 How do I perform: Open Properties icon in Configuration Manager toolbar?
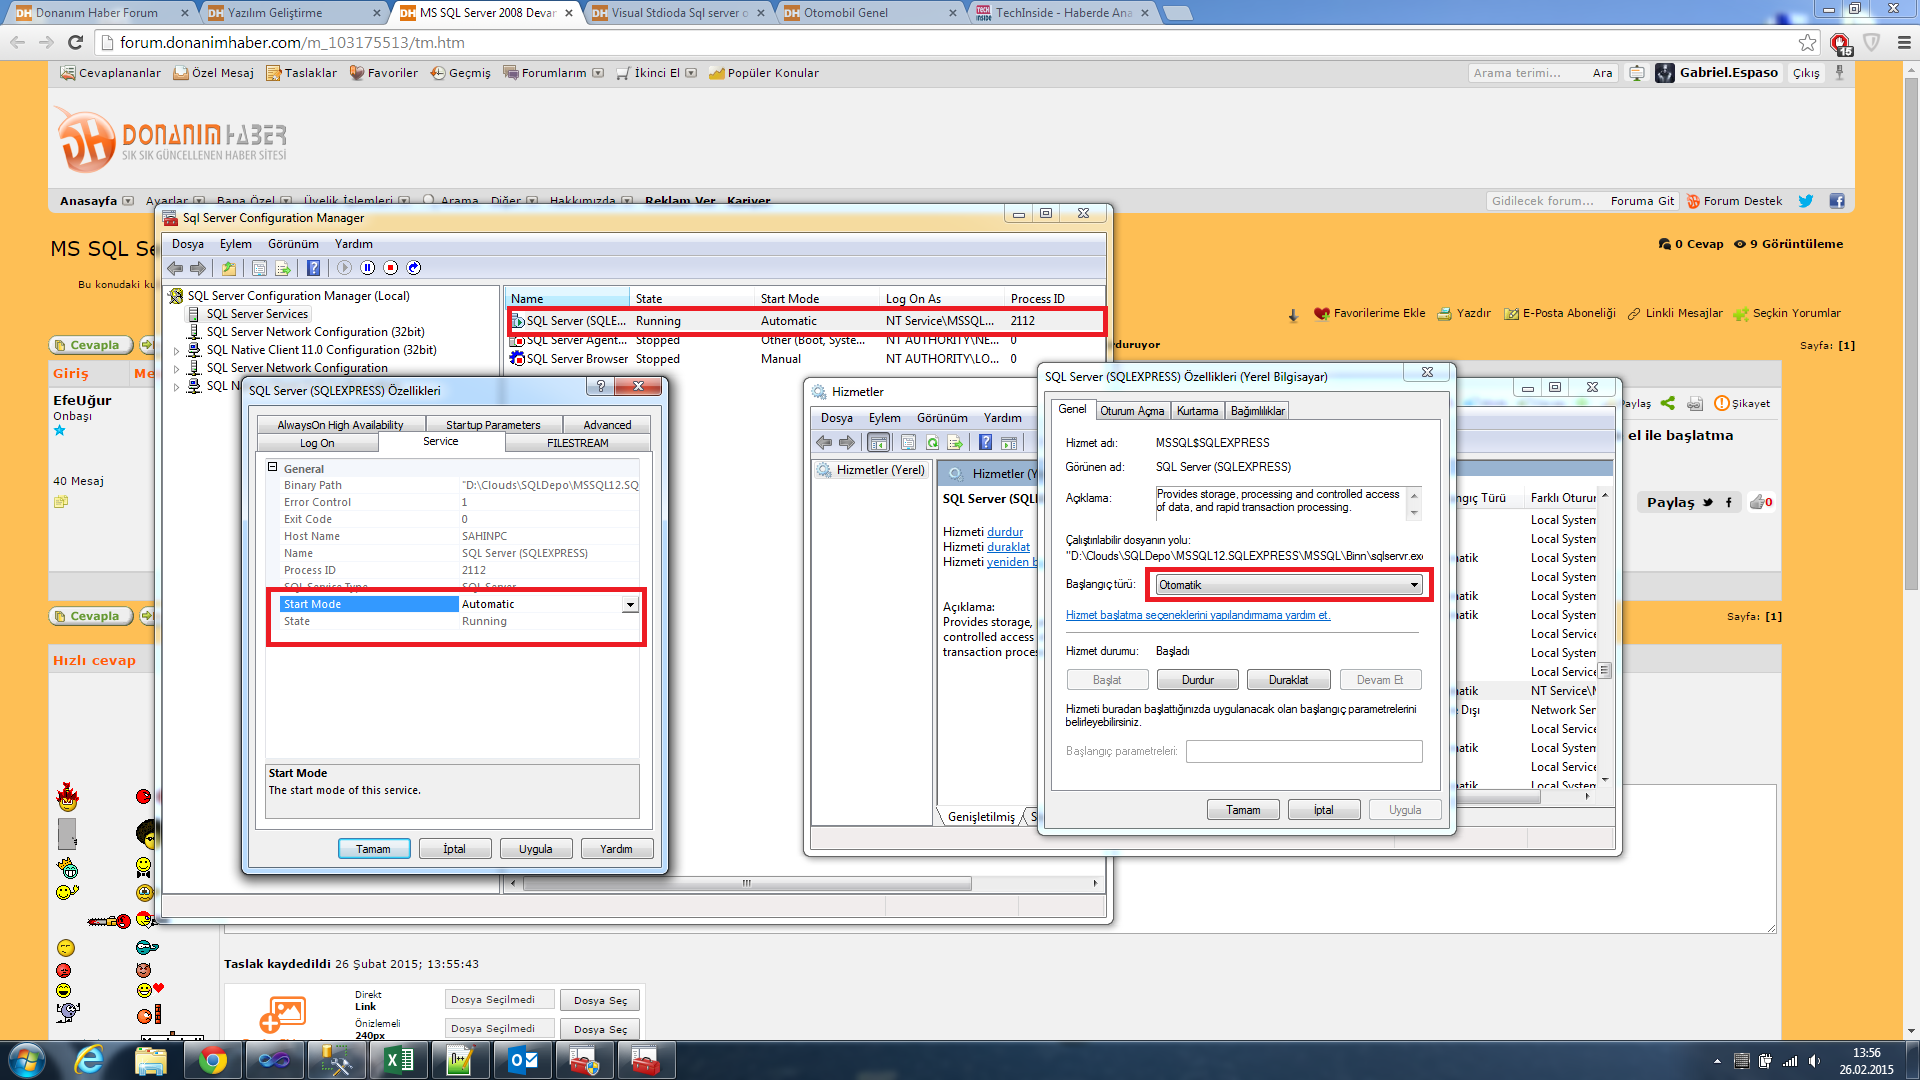point(259,268)
